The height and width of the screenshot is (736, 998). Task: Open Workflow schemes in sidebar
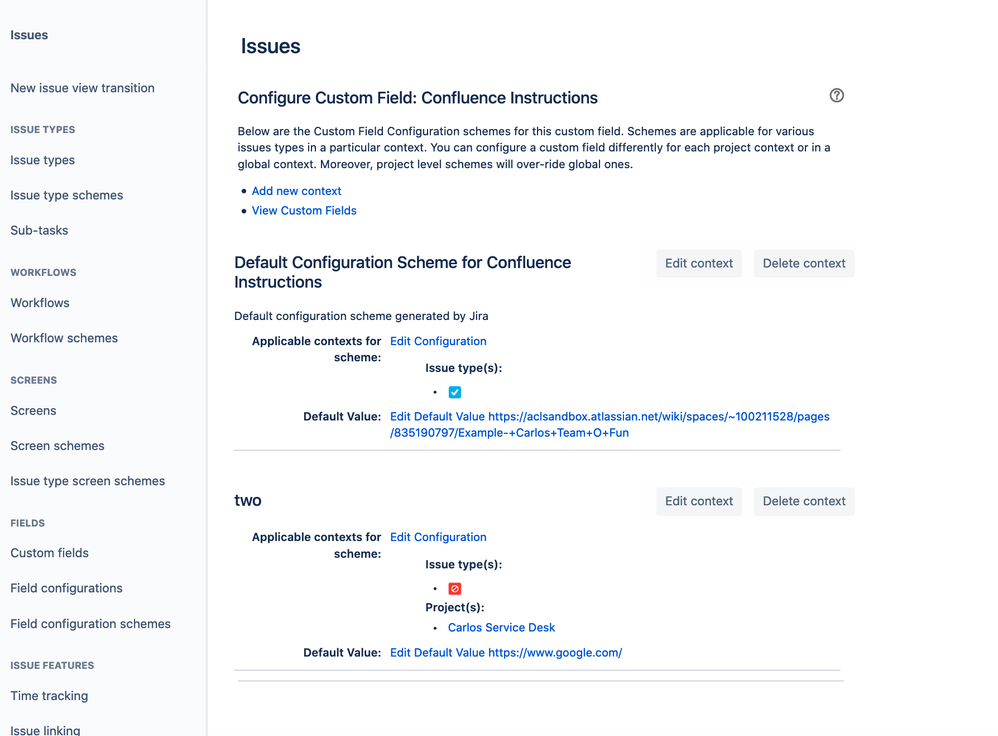pyautogui.click(x=64, y=338)
